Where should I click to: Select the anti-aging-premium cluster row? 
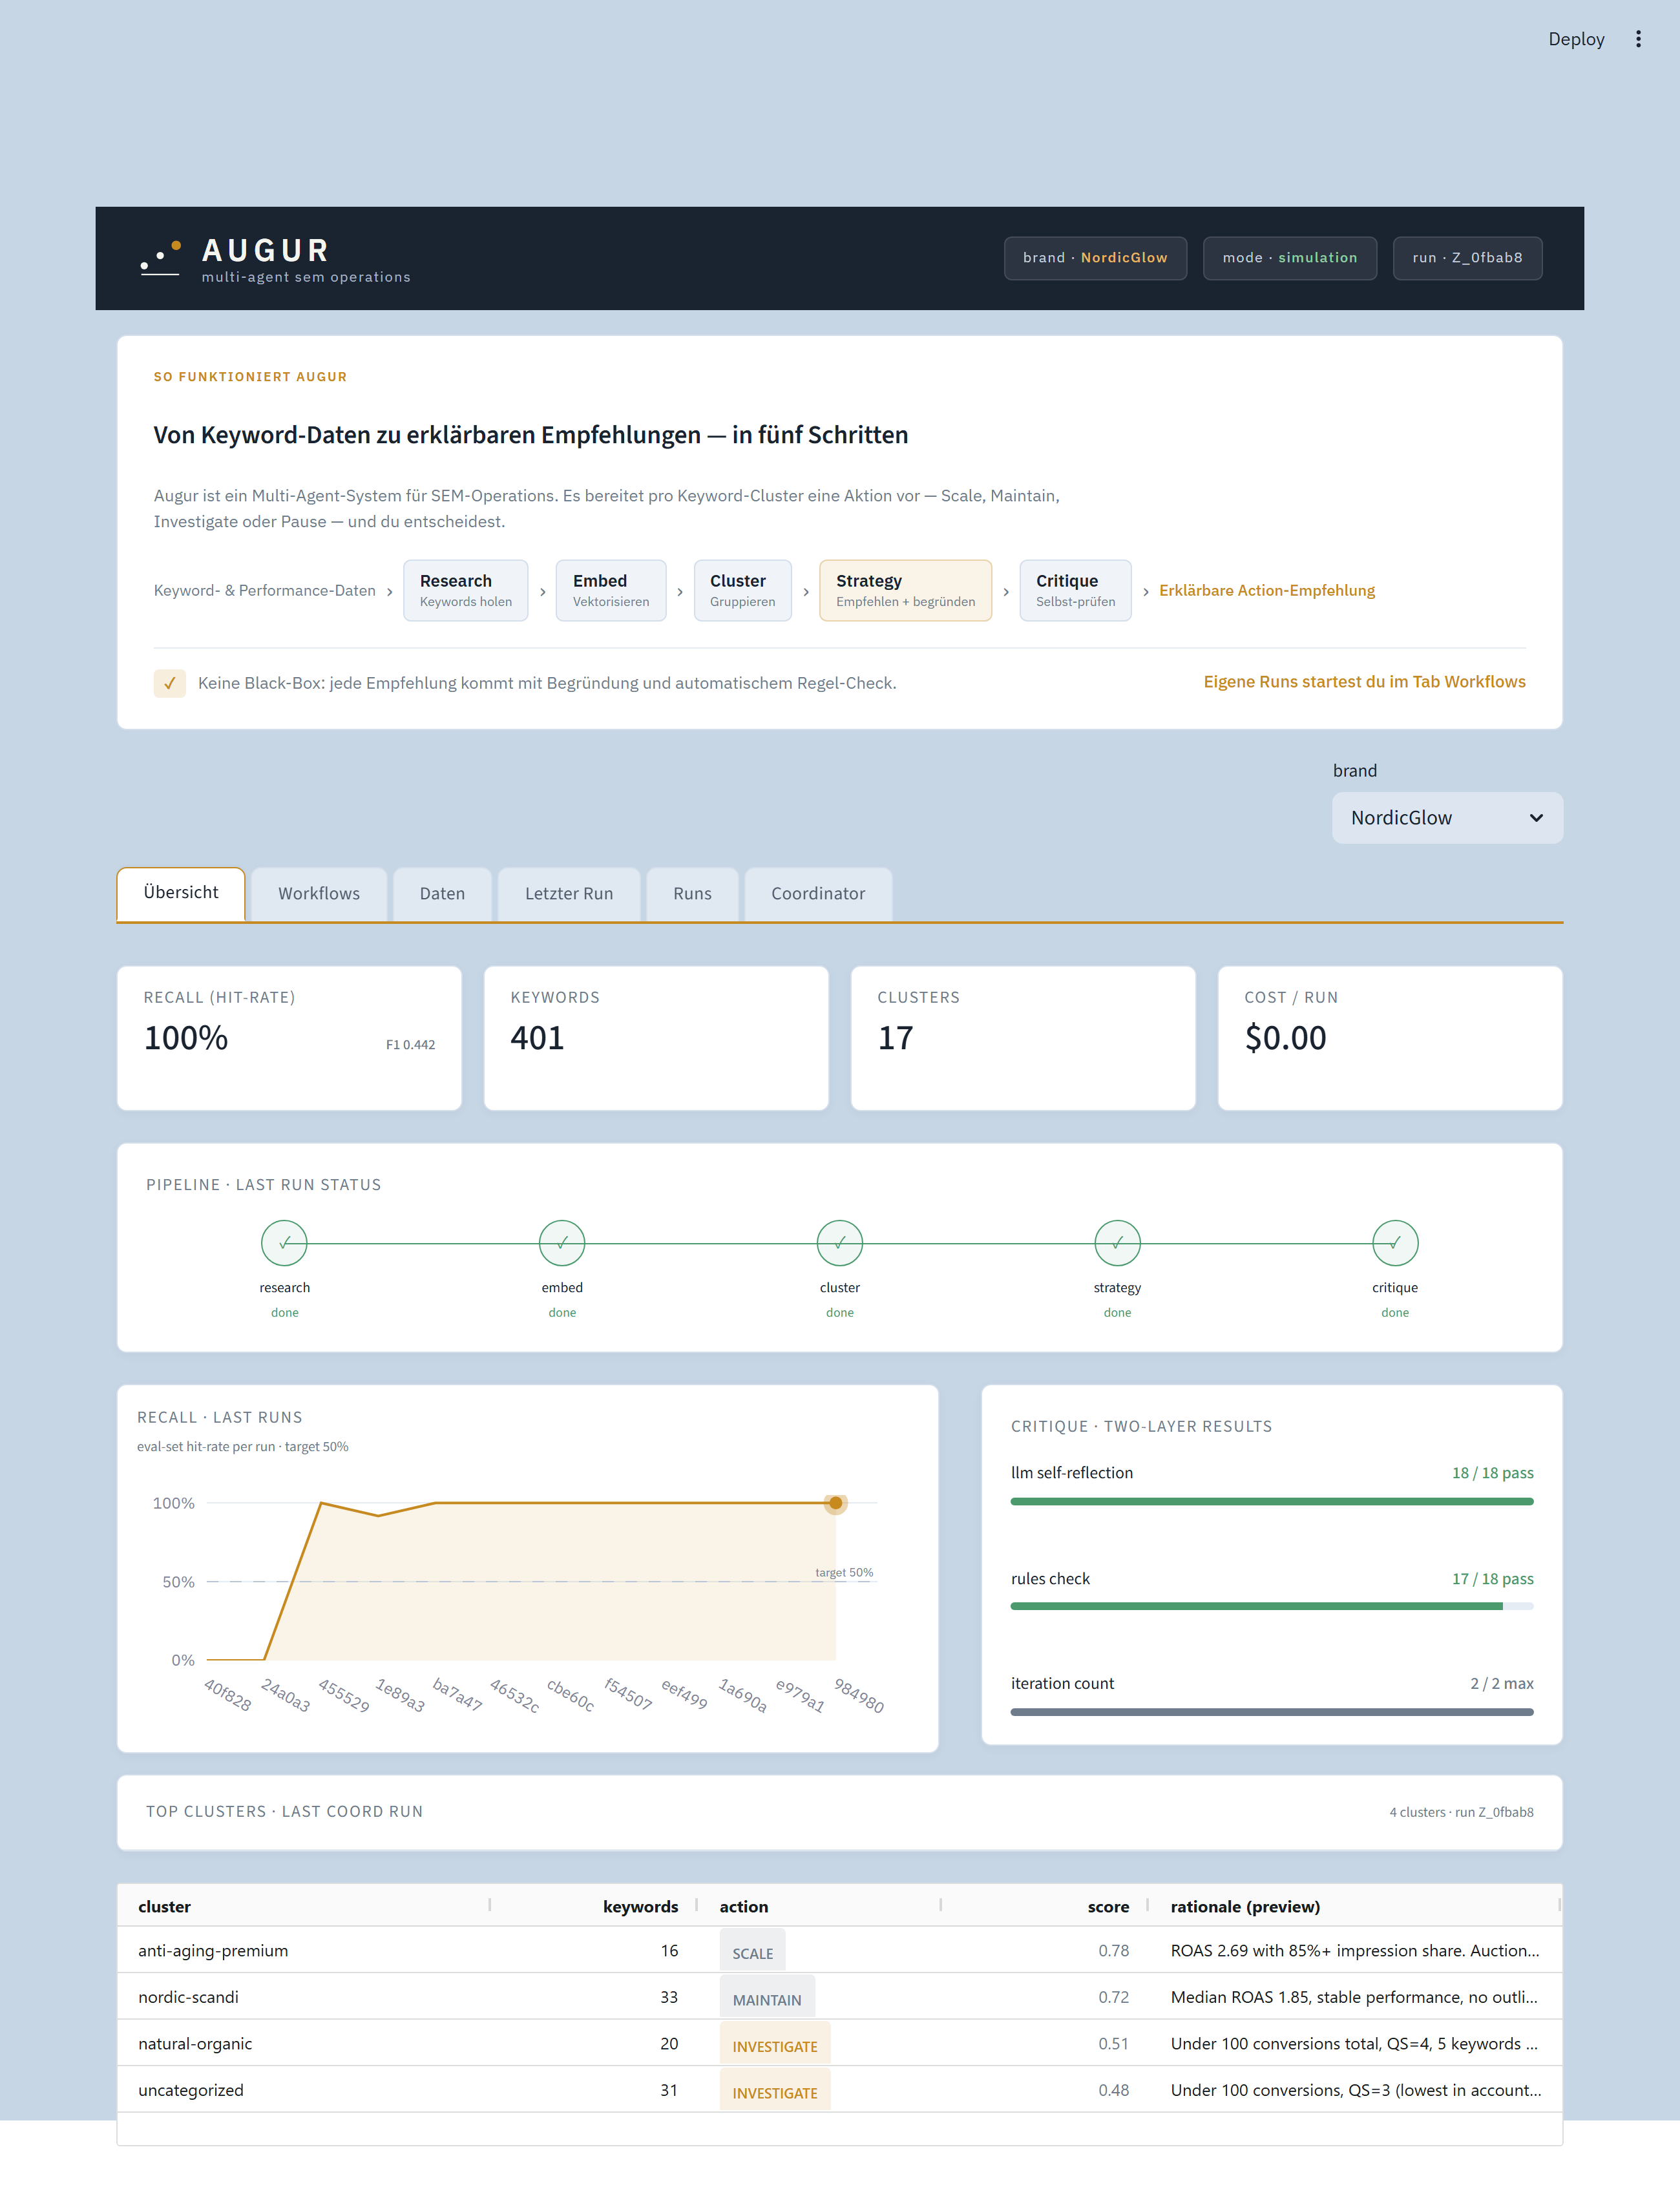click(x=840, y=1950)
